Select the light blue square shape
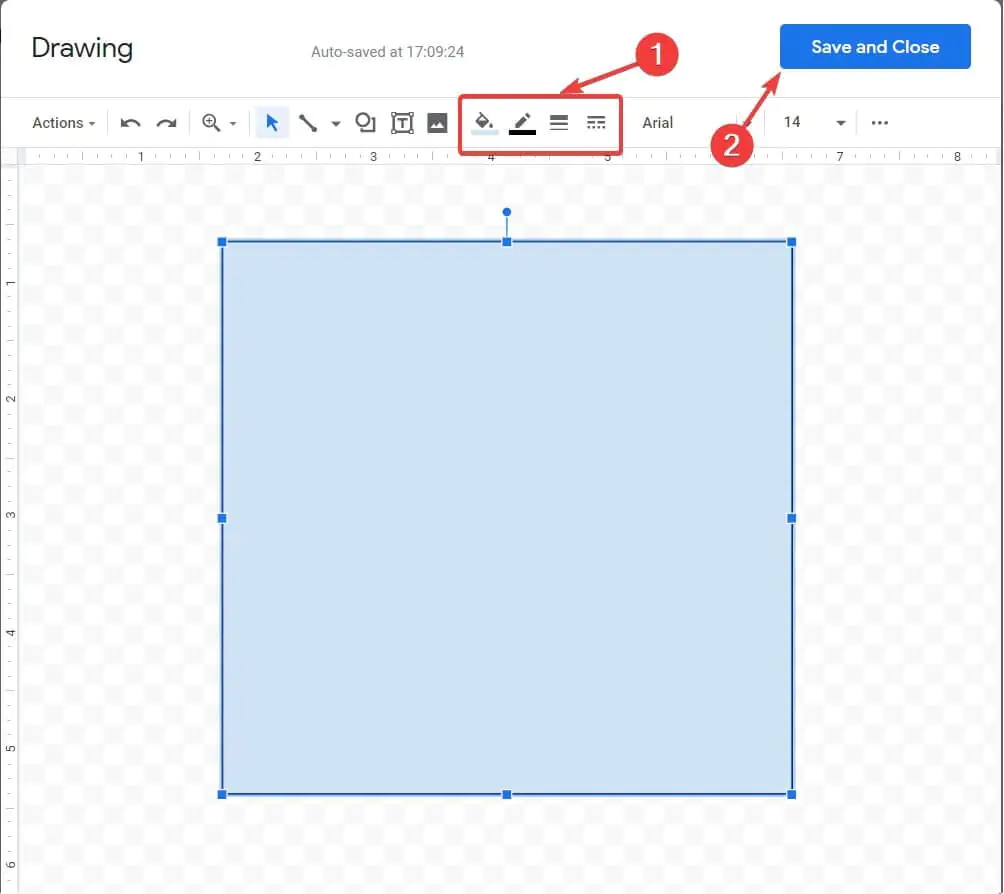Image resolution: width=1004 pixels, height=894 pixels. pyautogui.click(x=506, y=518)
